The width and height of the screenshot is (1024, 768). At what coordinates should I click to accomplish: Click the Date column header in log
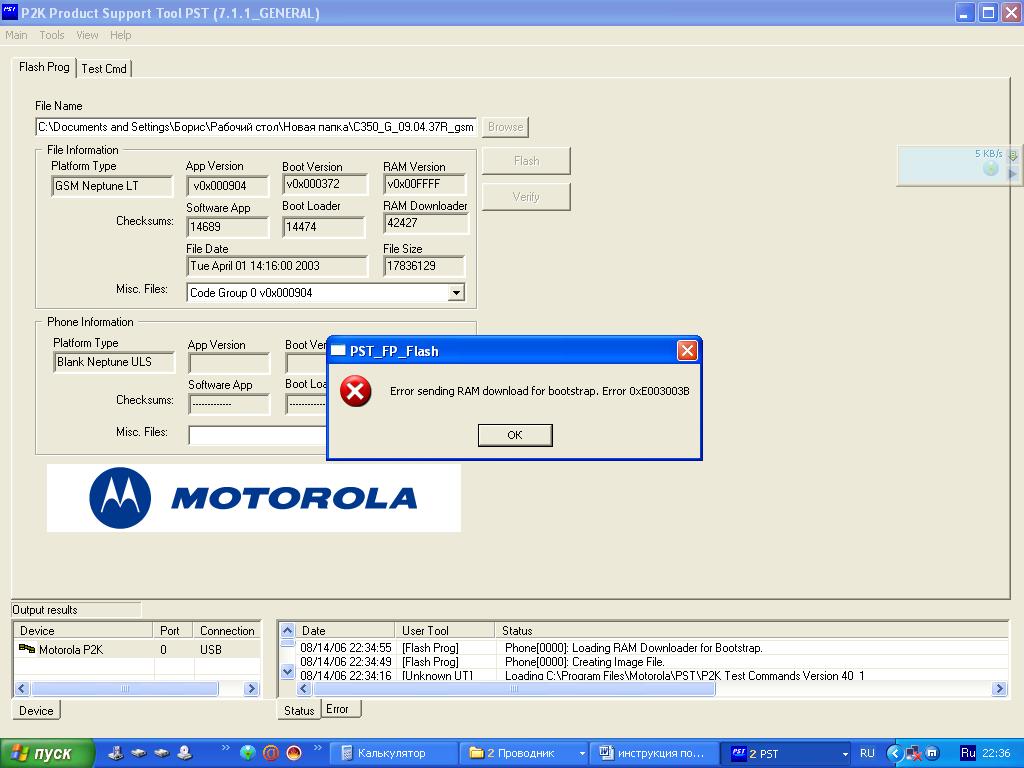click(x=345, y=631)
